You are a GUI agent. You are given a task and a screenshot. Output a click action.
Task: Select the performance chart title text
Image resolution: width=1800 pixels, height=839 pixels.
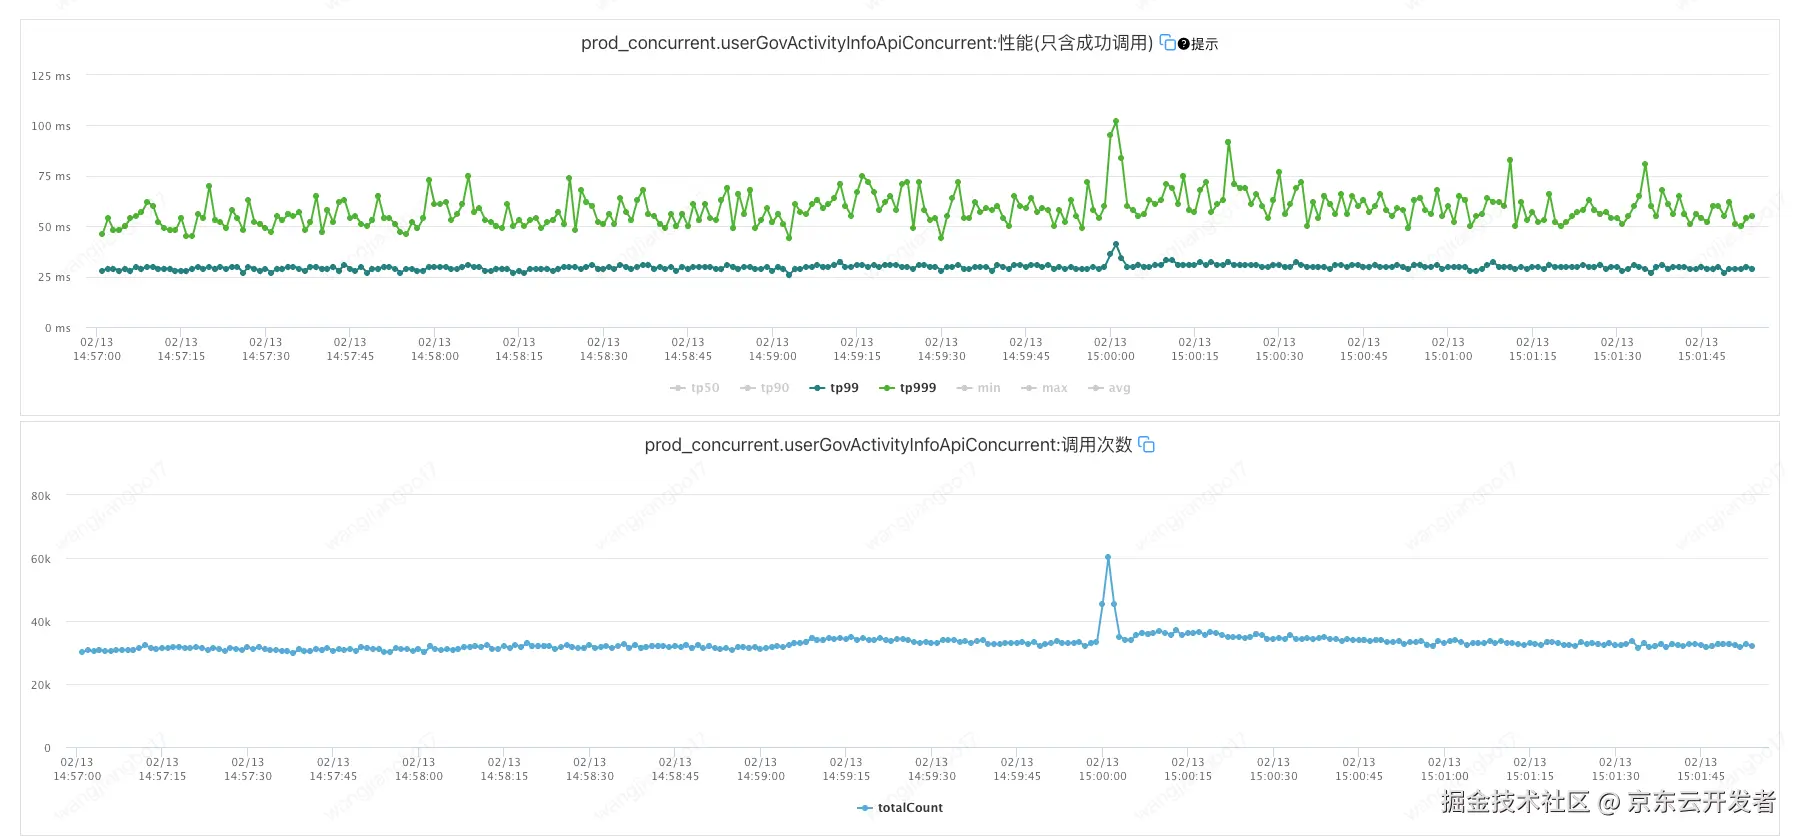(x=867, y=43)
